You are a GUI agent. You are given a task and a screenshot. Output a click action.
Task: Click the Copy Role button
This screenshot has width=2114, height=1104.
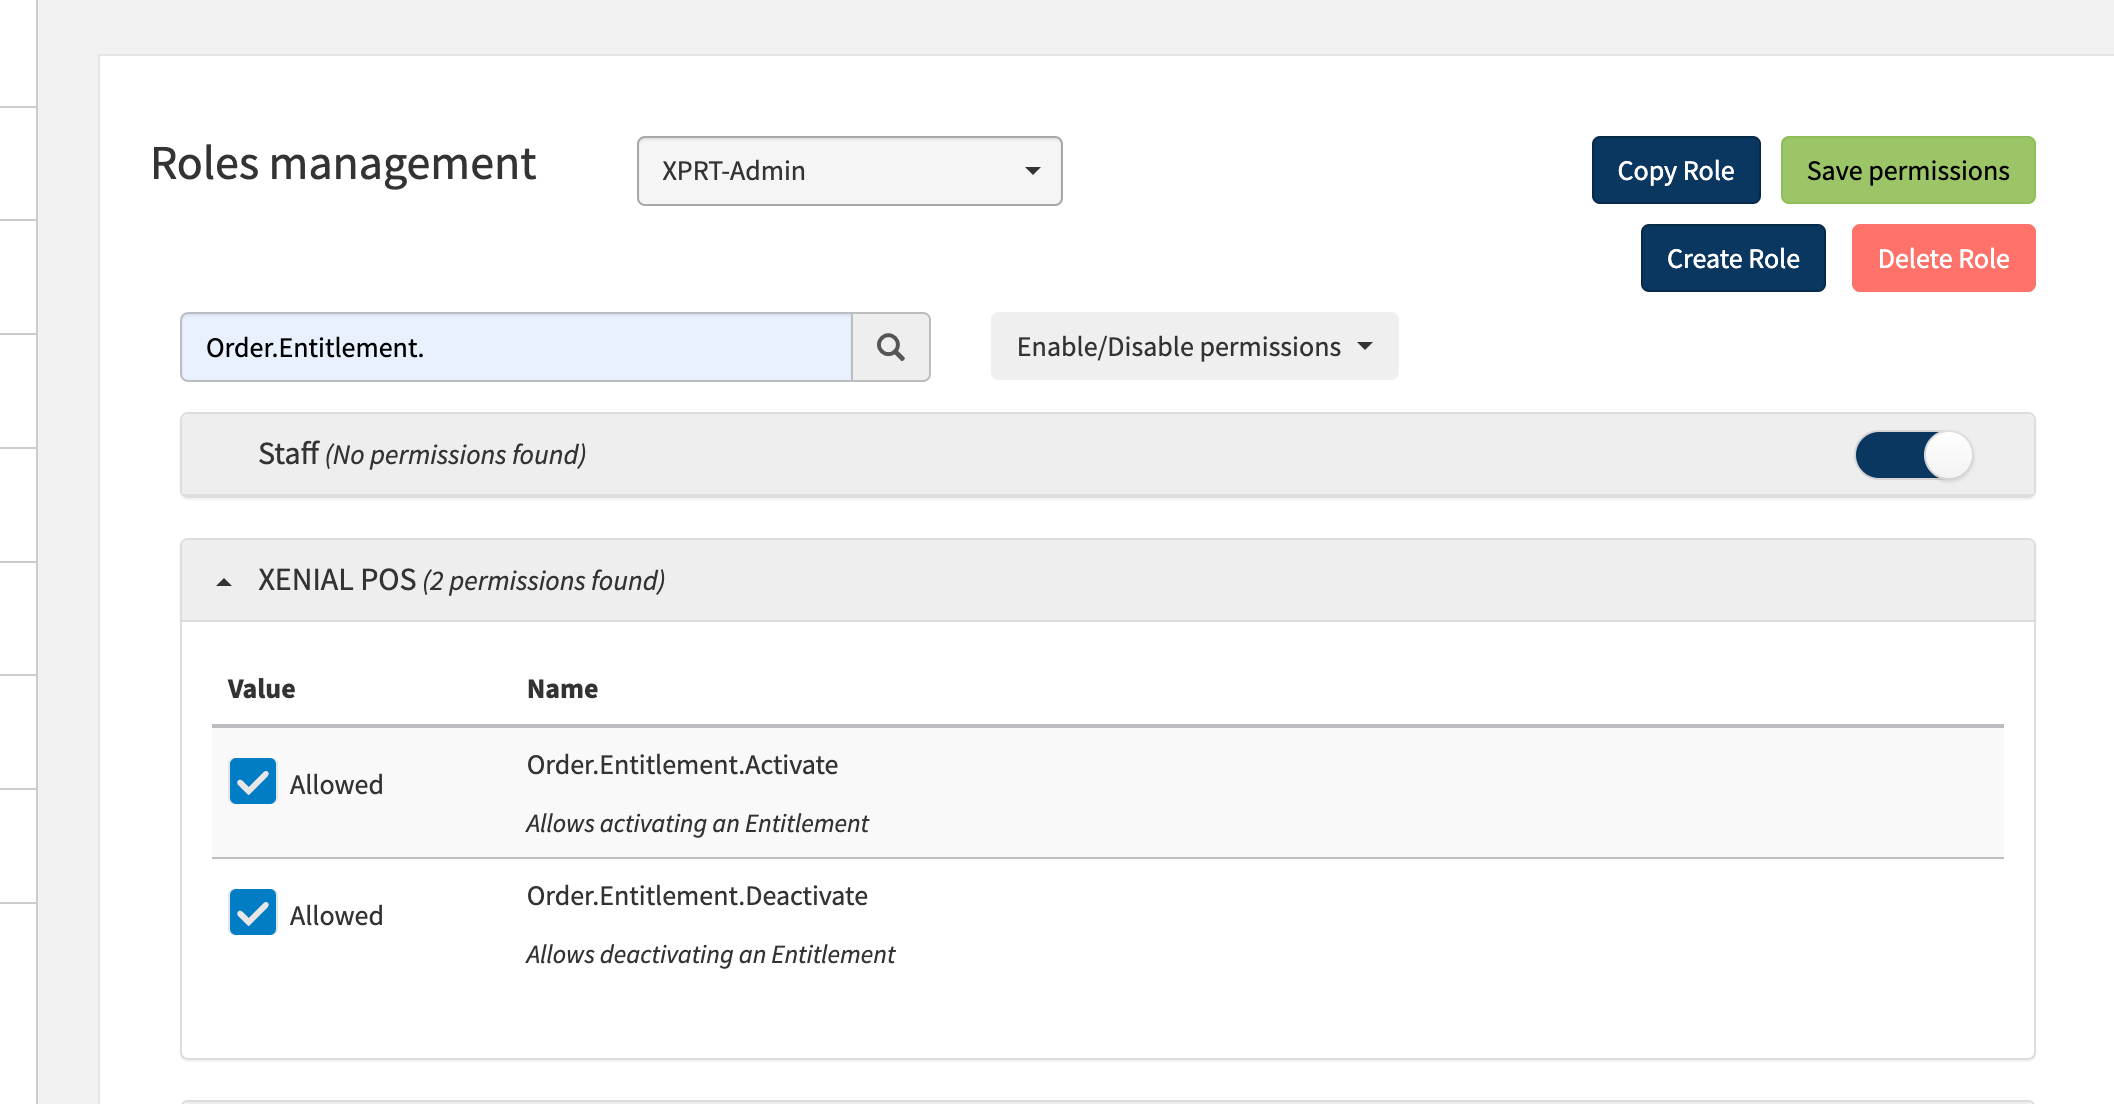click(1676, 170)
